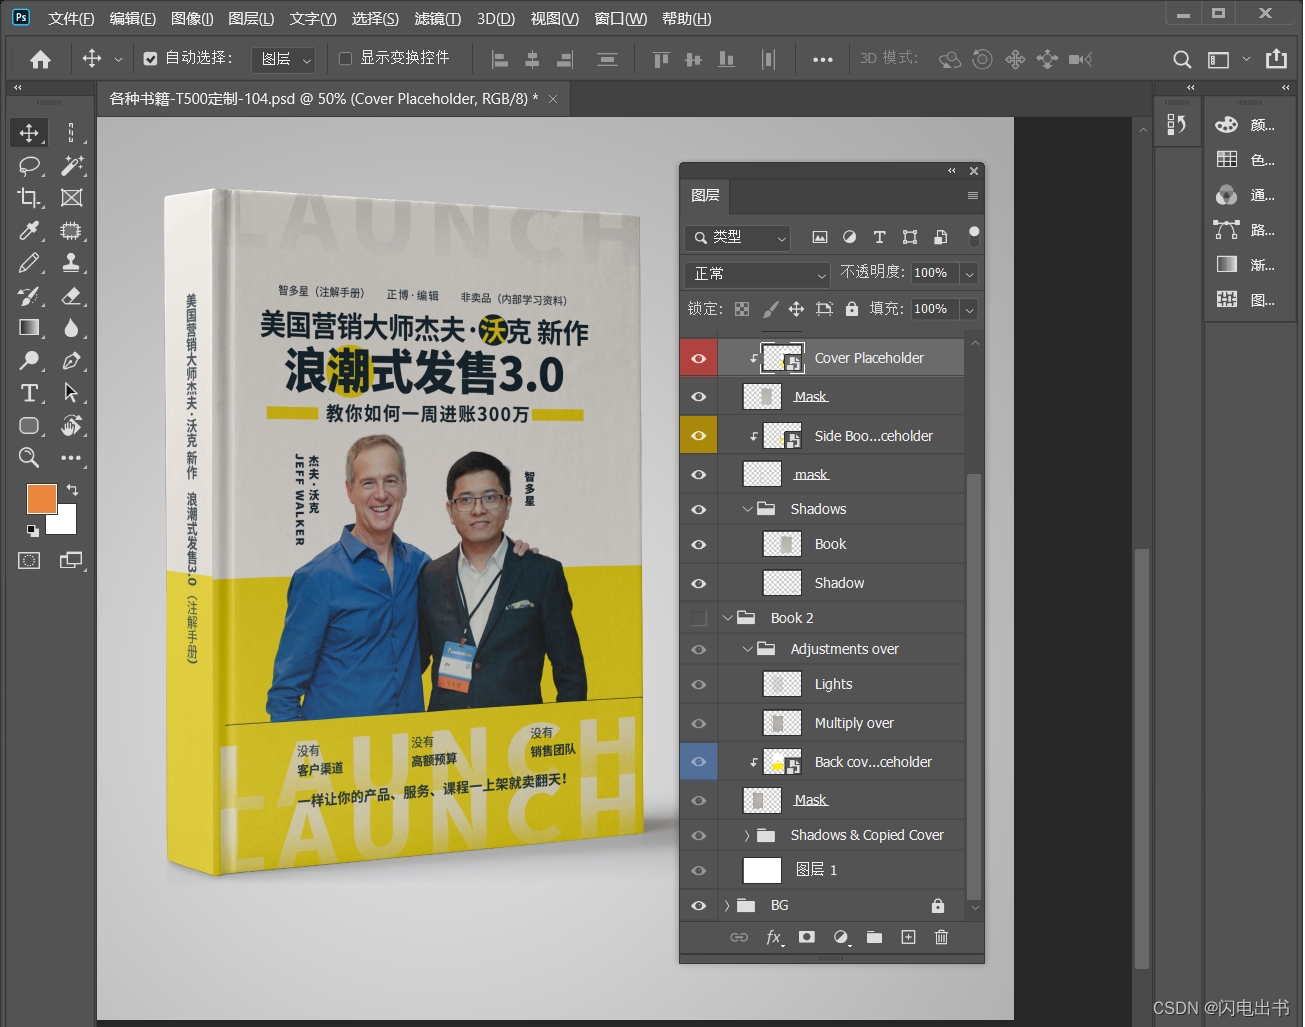Open the 类型 layer filter dropdown
Viewport: 1305px width, 1027px height.
coord(738,237)
